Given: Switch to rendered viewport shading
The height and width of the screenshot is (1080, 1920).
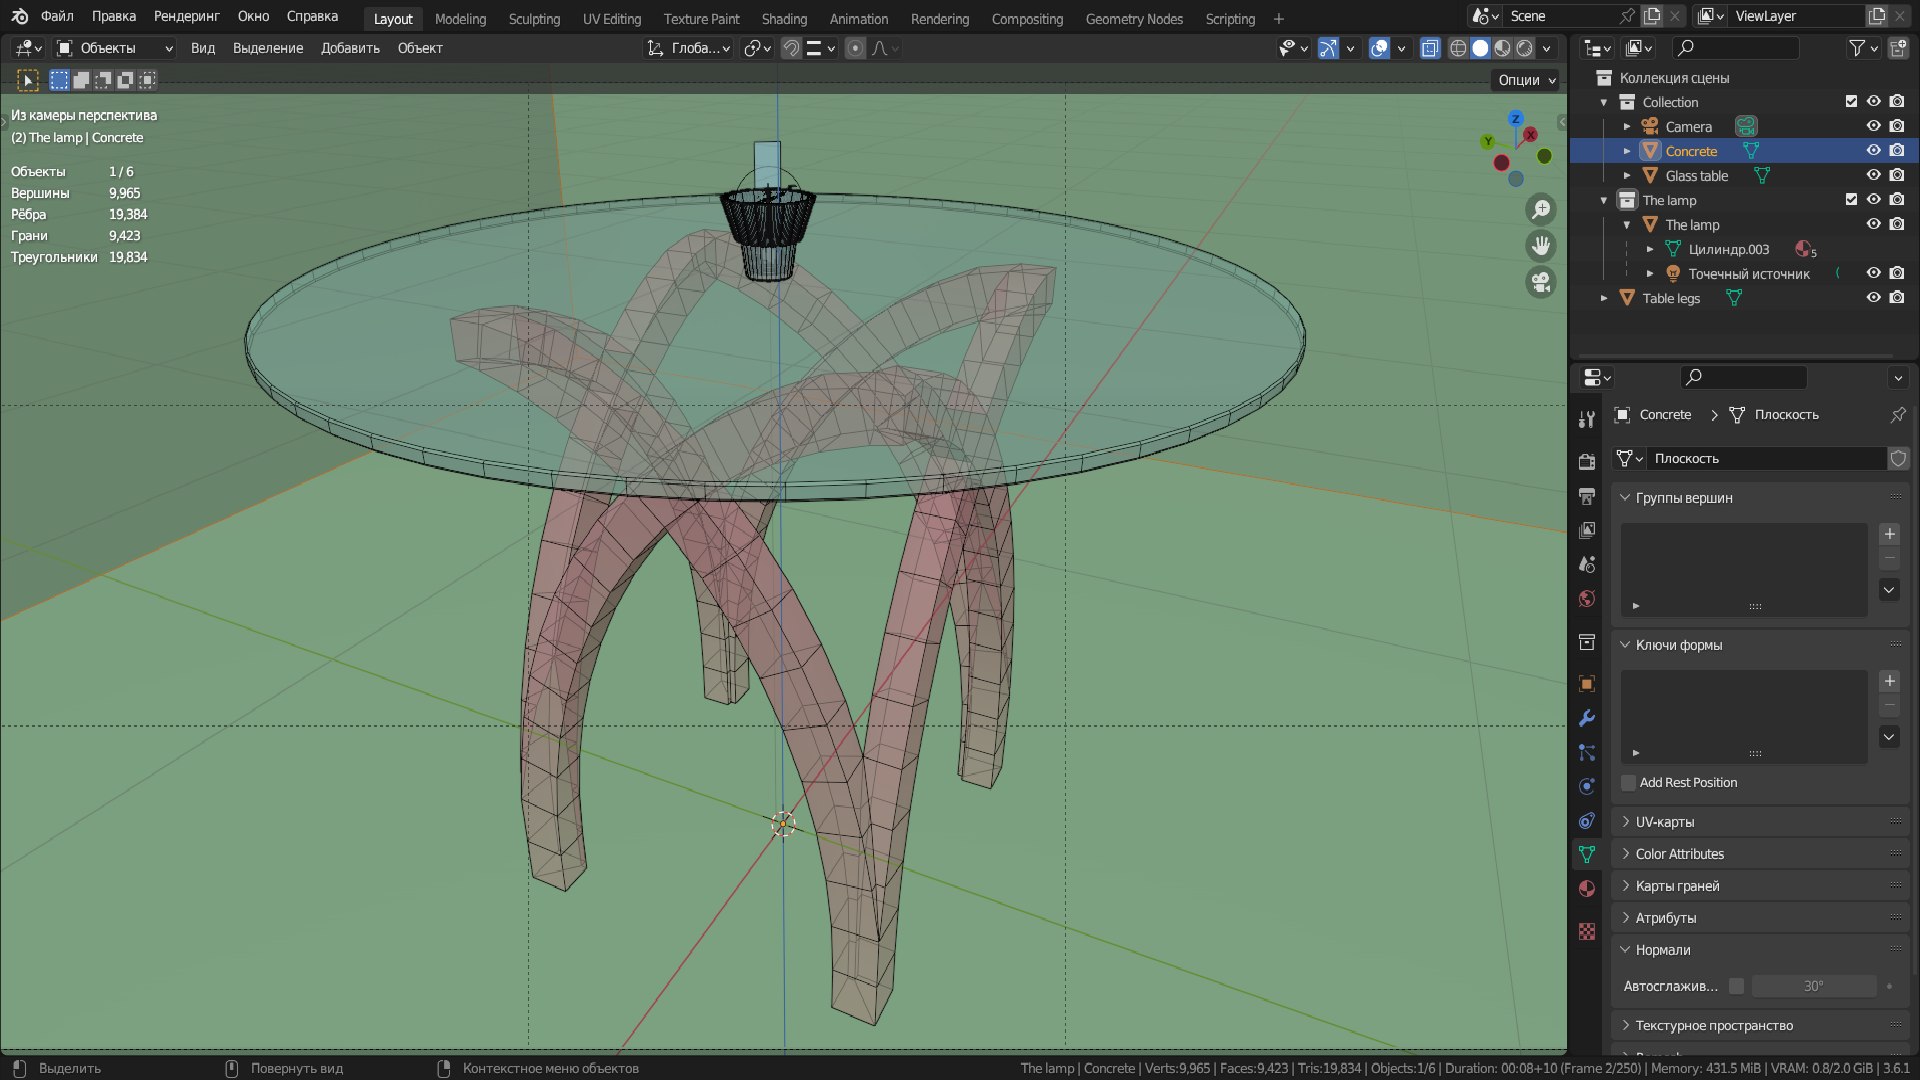Looking at the screenshot, I should click(x=1525, y=48).
